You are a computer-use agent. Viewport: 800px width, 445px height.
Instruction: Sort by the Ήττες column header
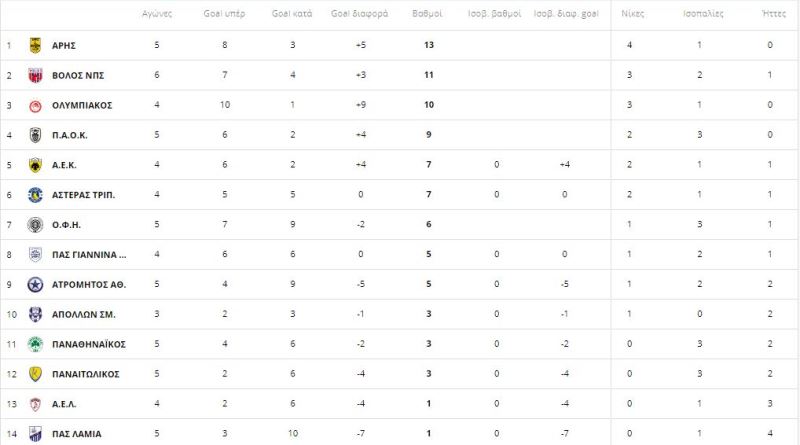[774, 14]
